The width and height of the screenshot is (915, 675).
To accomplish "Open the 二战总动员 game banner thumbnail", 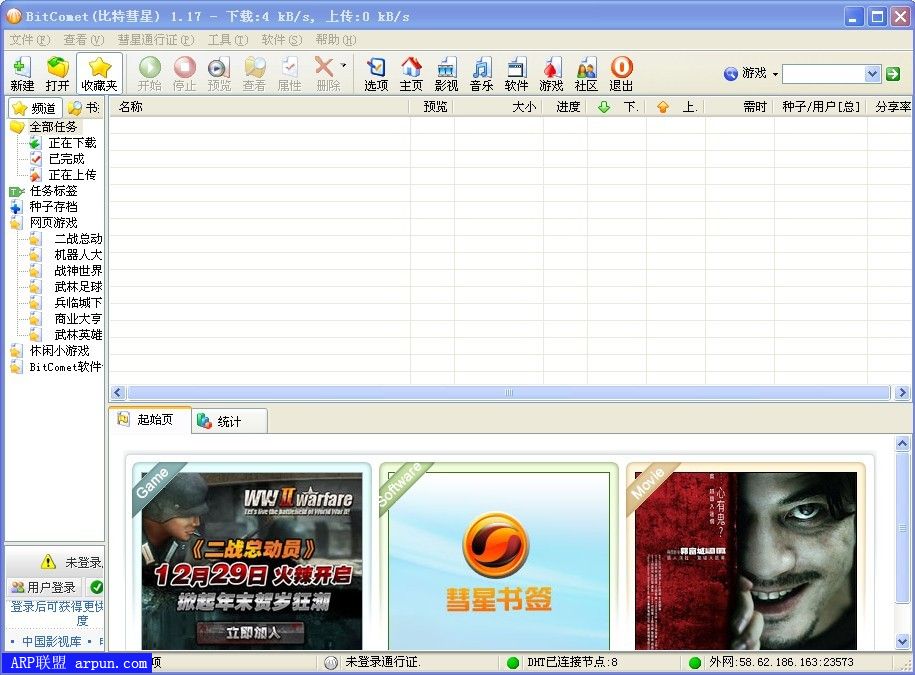I will [x=252, y=561].
